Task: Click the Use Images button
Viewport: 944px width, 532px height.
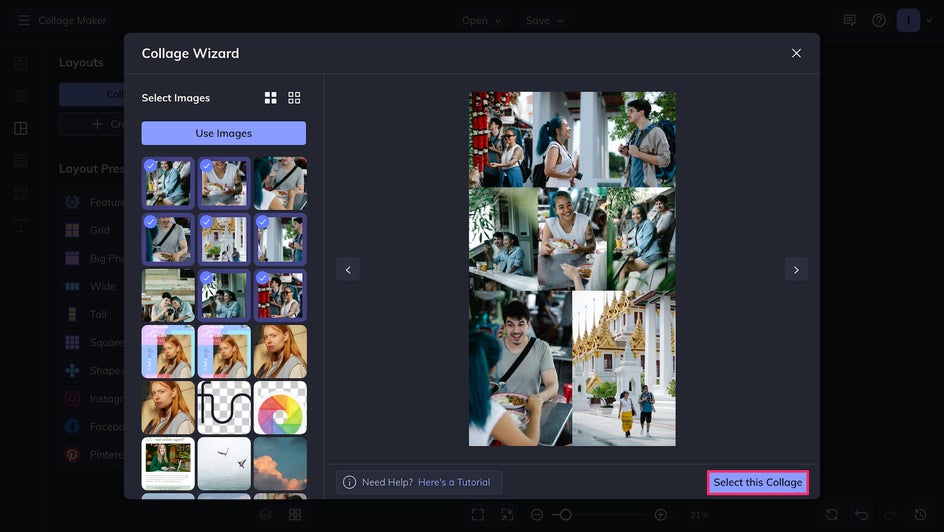Action: click(223, 133)
